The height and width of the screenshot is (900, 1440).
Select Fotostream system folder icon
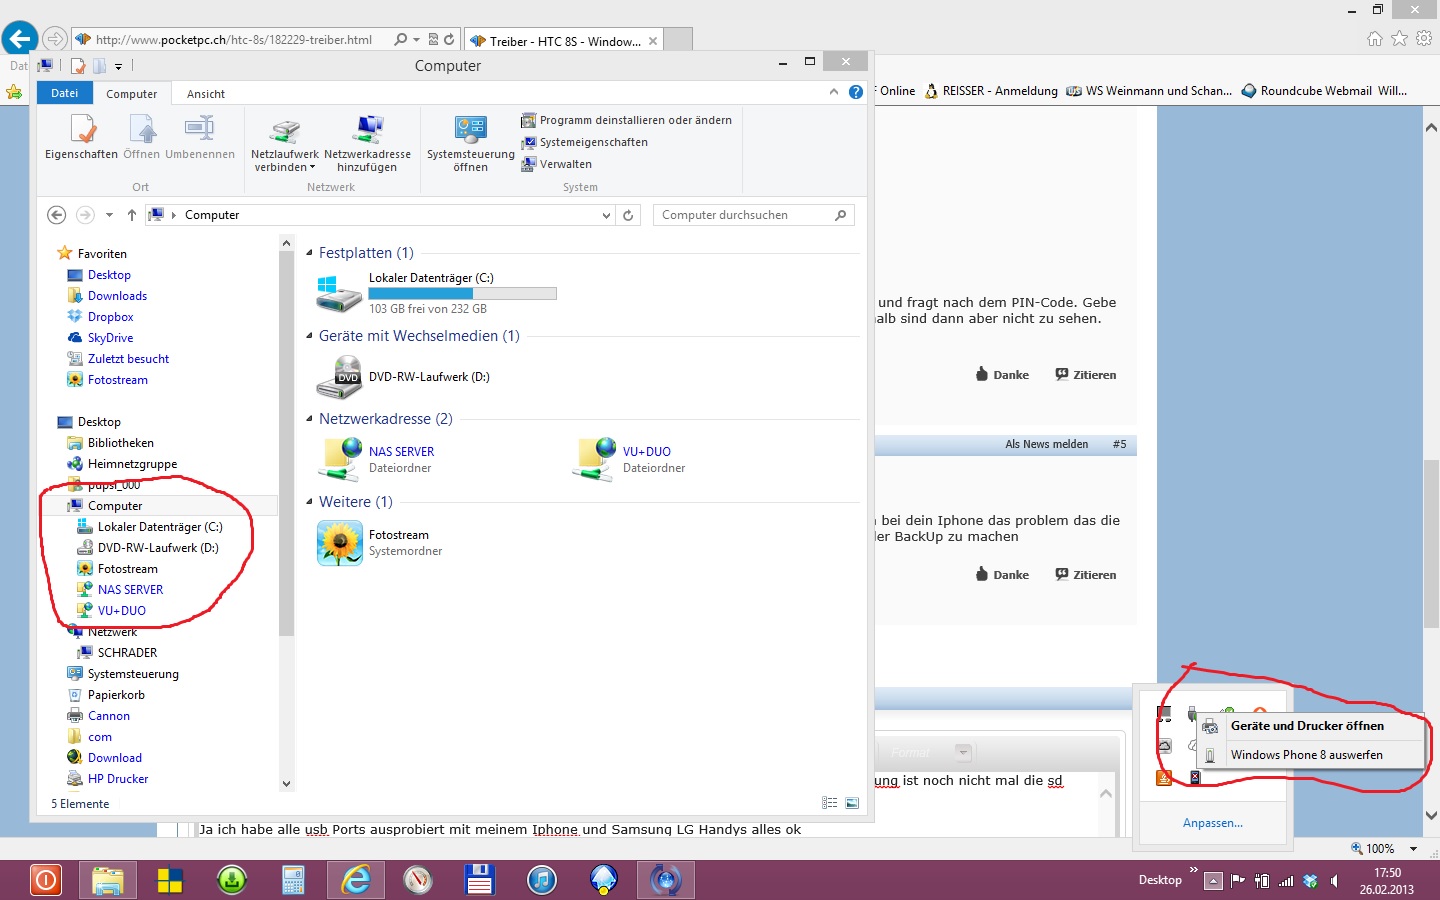(340, 543)
